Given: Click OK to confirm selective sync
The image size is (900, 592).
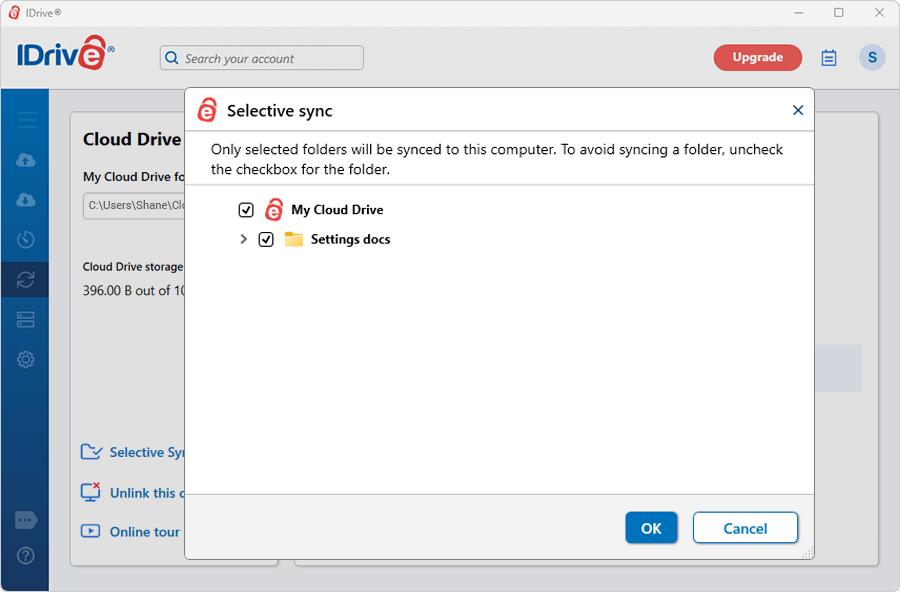Looking at the screenshot, I should point(651,528).
